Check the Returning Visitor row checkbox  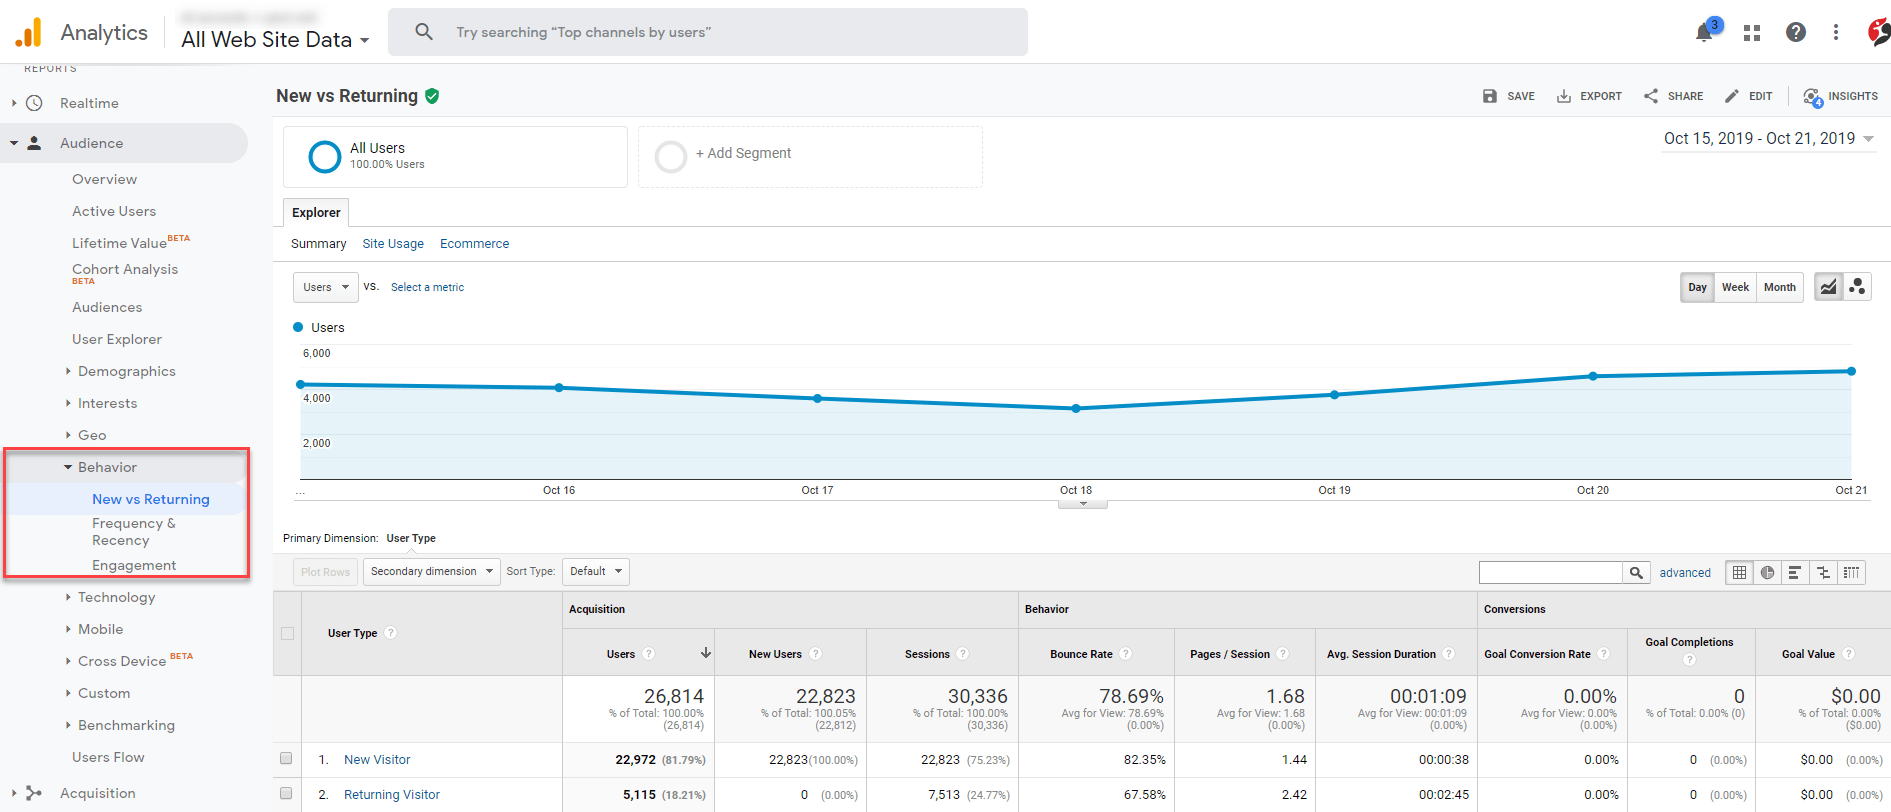286,794
